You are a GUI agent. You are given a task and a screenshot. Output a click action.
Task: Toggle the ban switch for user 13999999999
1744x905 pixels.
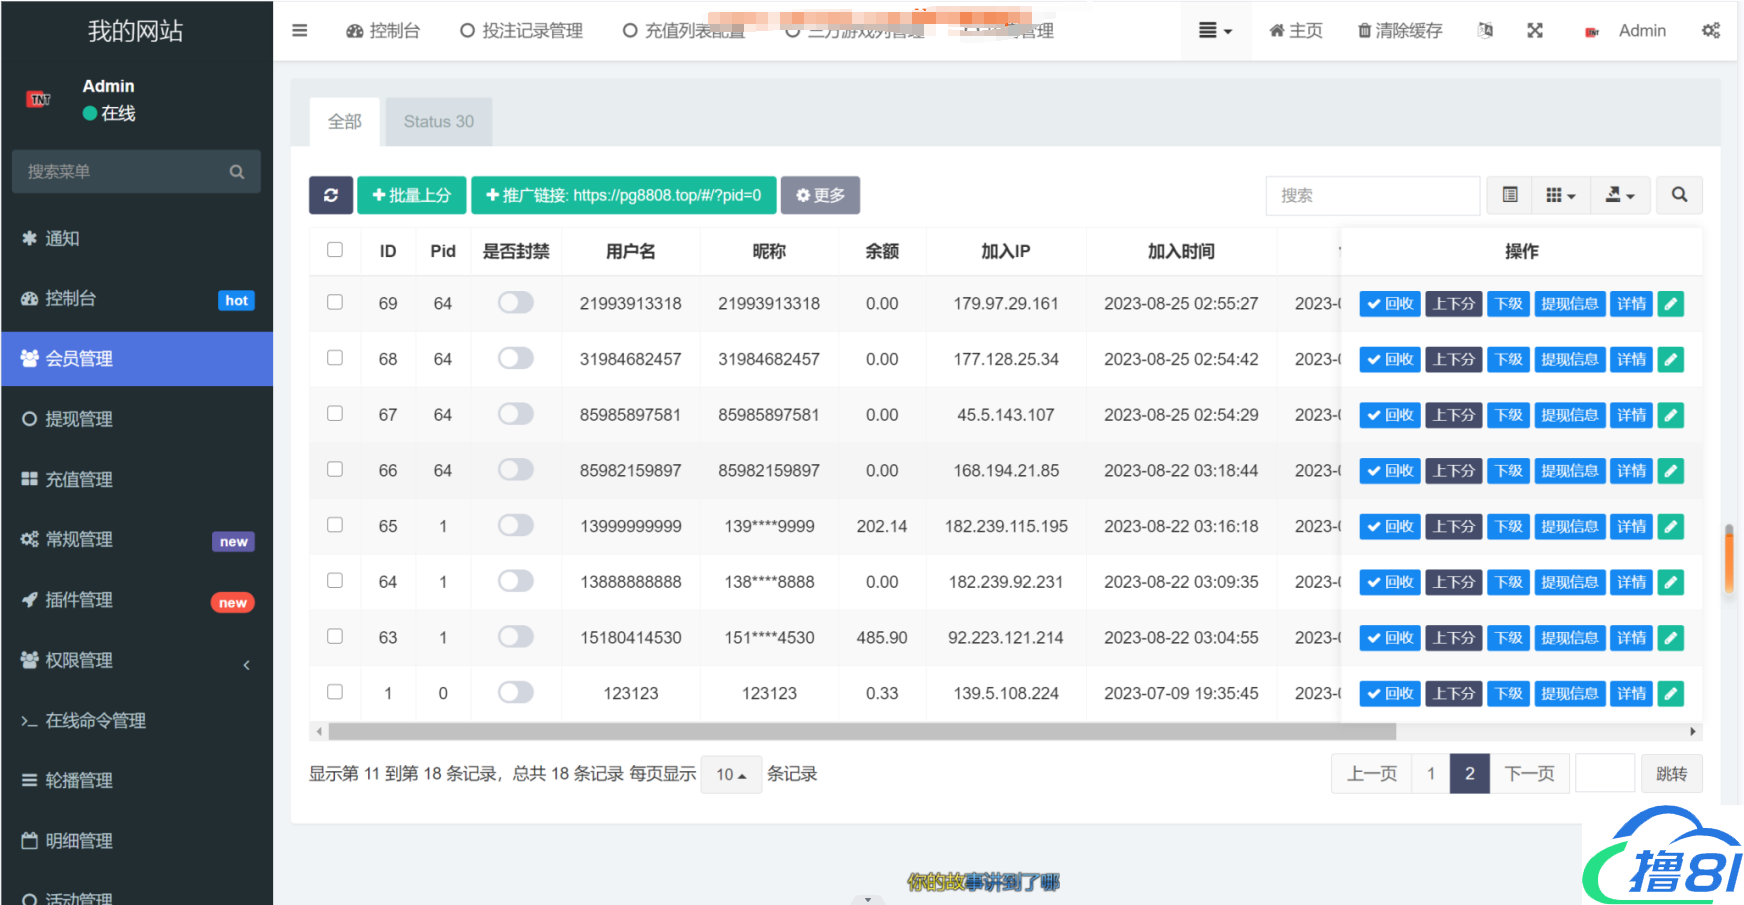(516, 526)
